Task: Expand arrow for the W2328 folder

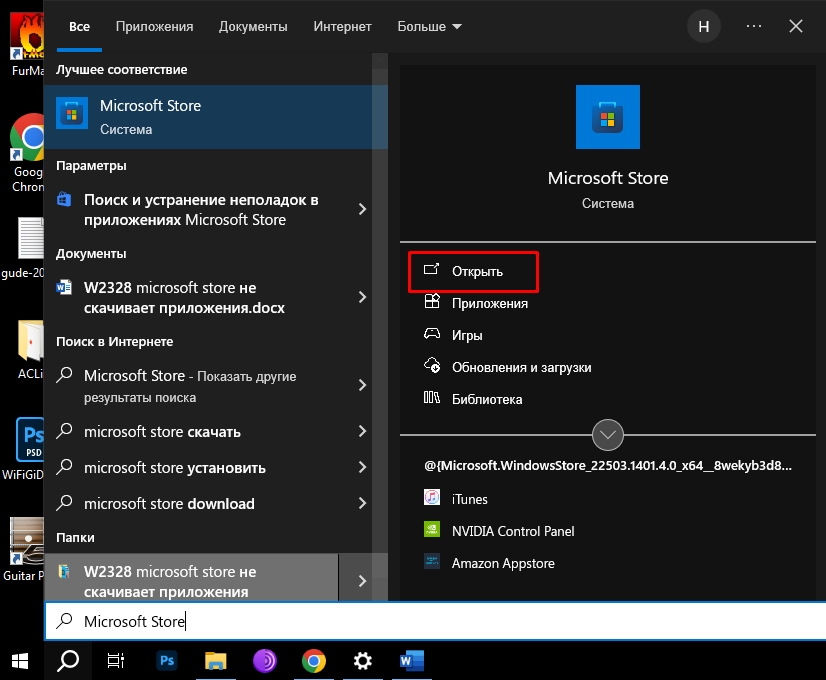Action: pyautogui.click(x=363, y=580)
